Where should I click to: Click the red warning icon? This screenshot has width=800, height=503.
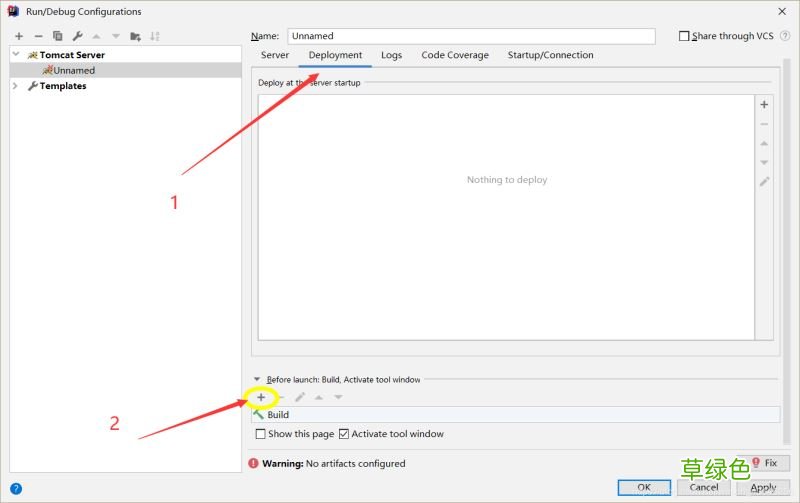pos(253,463)
